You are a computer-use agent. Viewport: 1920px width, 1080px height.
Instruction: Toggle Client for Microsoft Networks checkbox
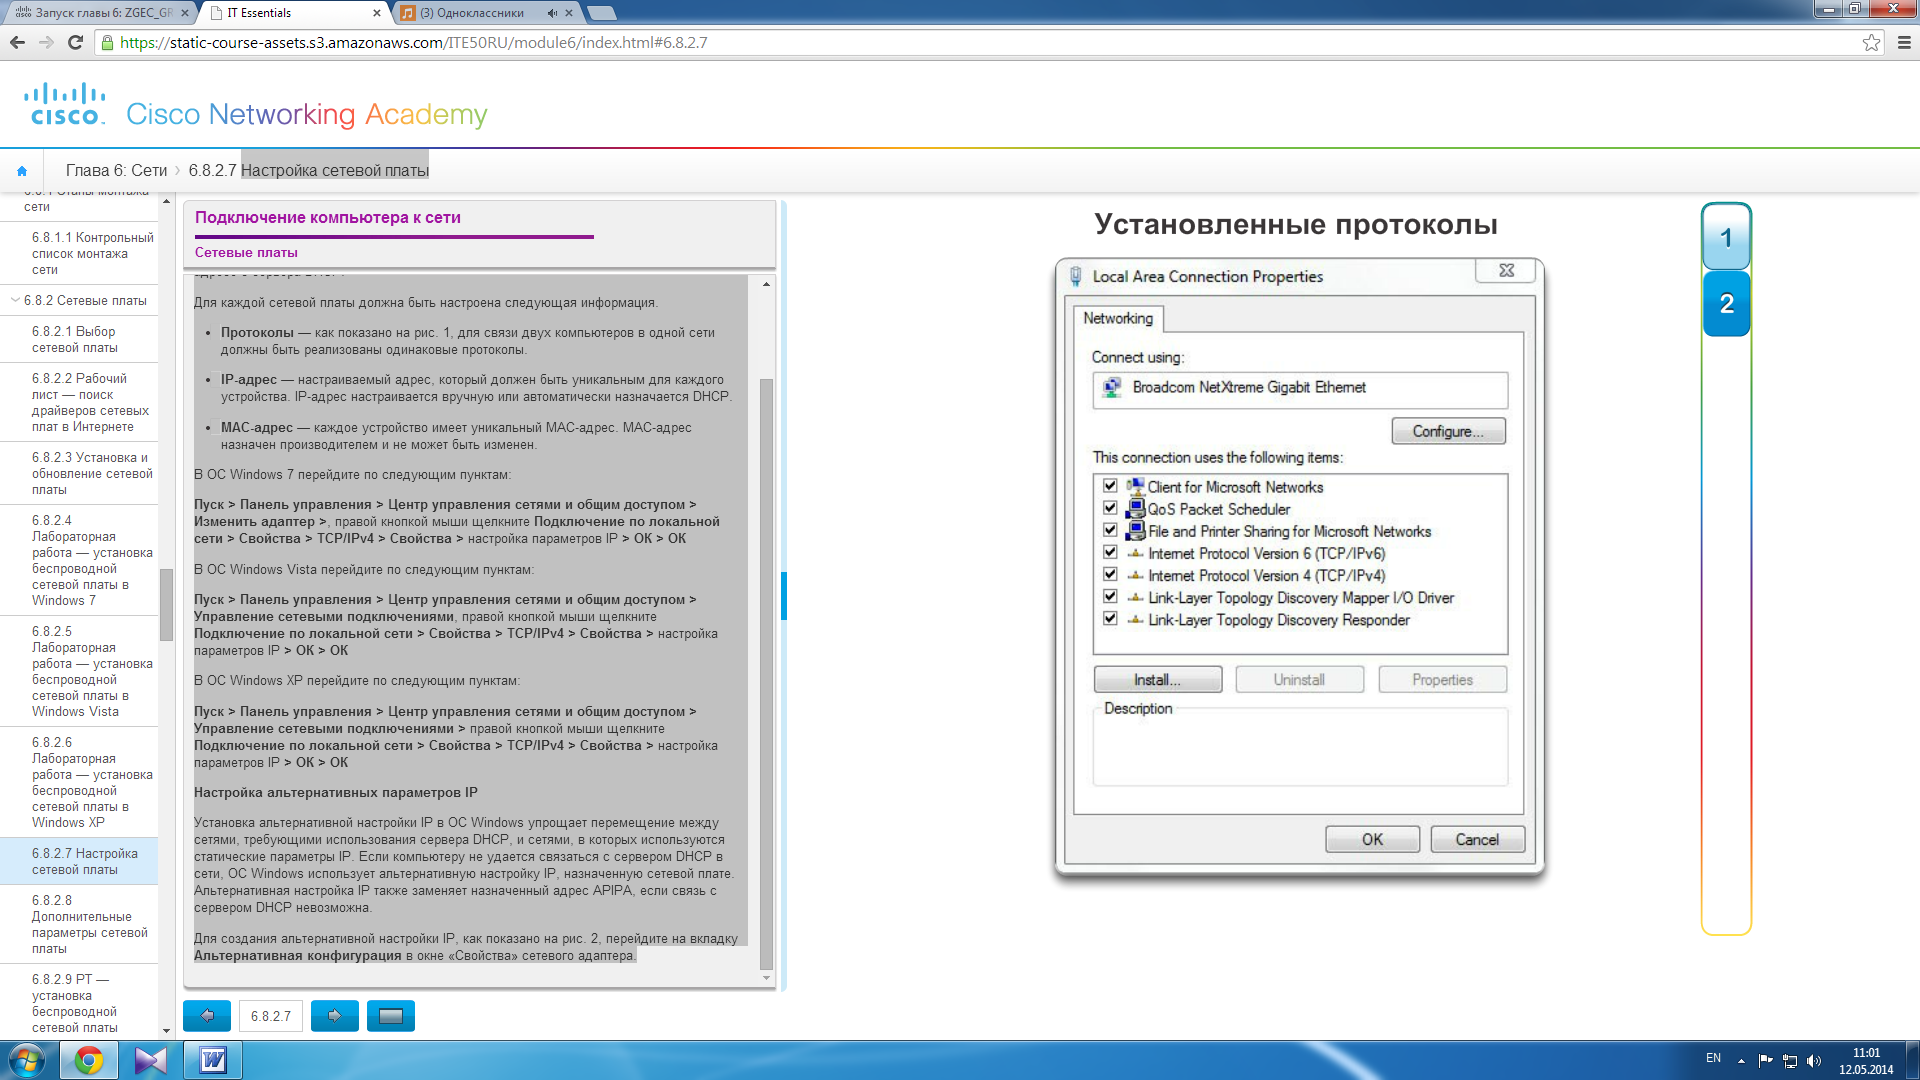coord(1110,486)
